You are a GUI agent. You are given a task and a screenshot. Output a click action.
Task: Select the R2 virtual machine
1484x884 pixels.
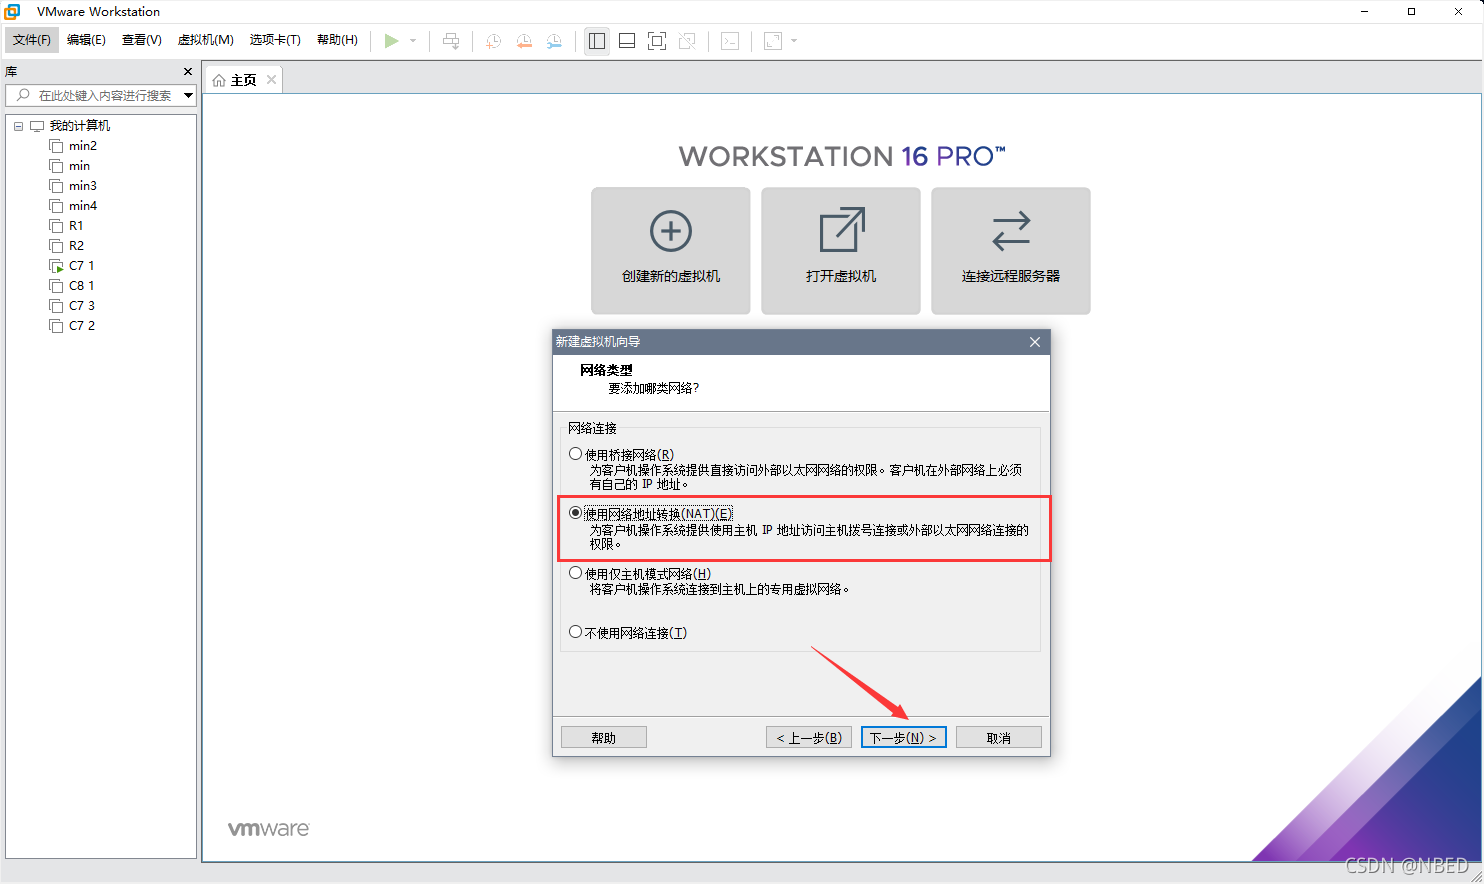point(76,246)
